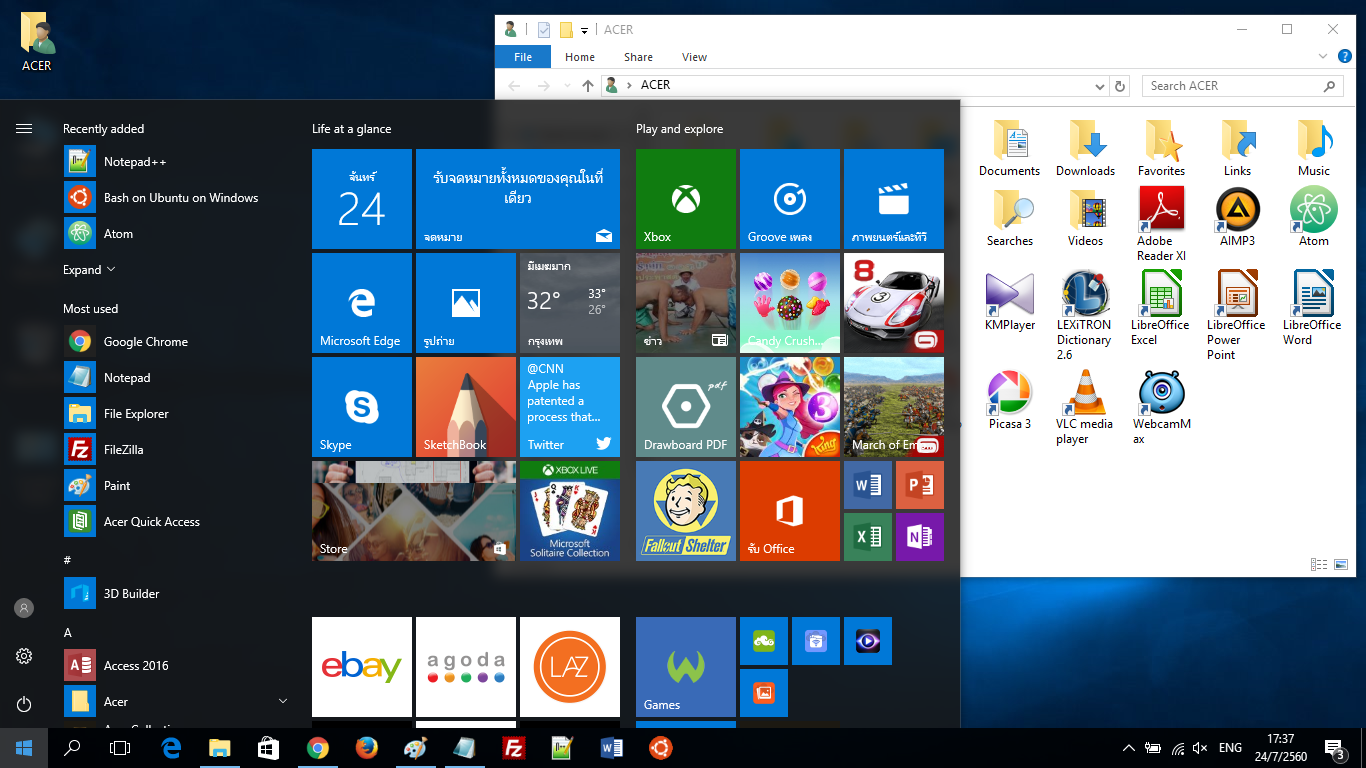Click FileZilla icon in taskbar
The width and height of the screenshot is (1366, 768).
click(513, 748)
